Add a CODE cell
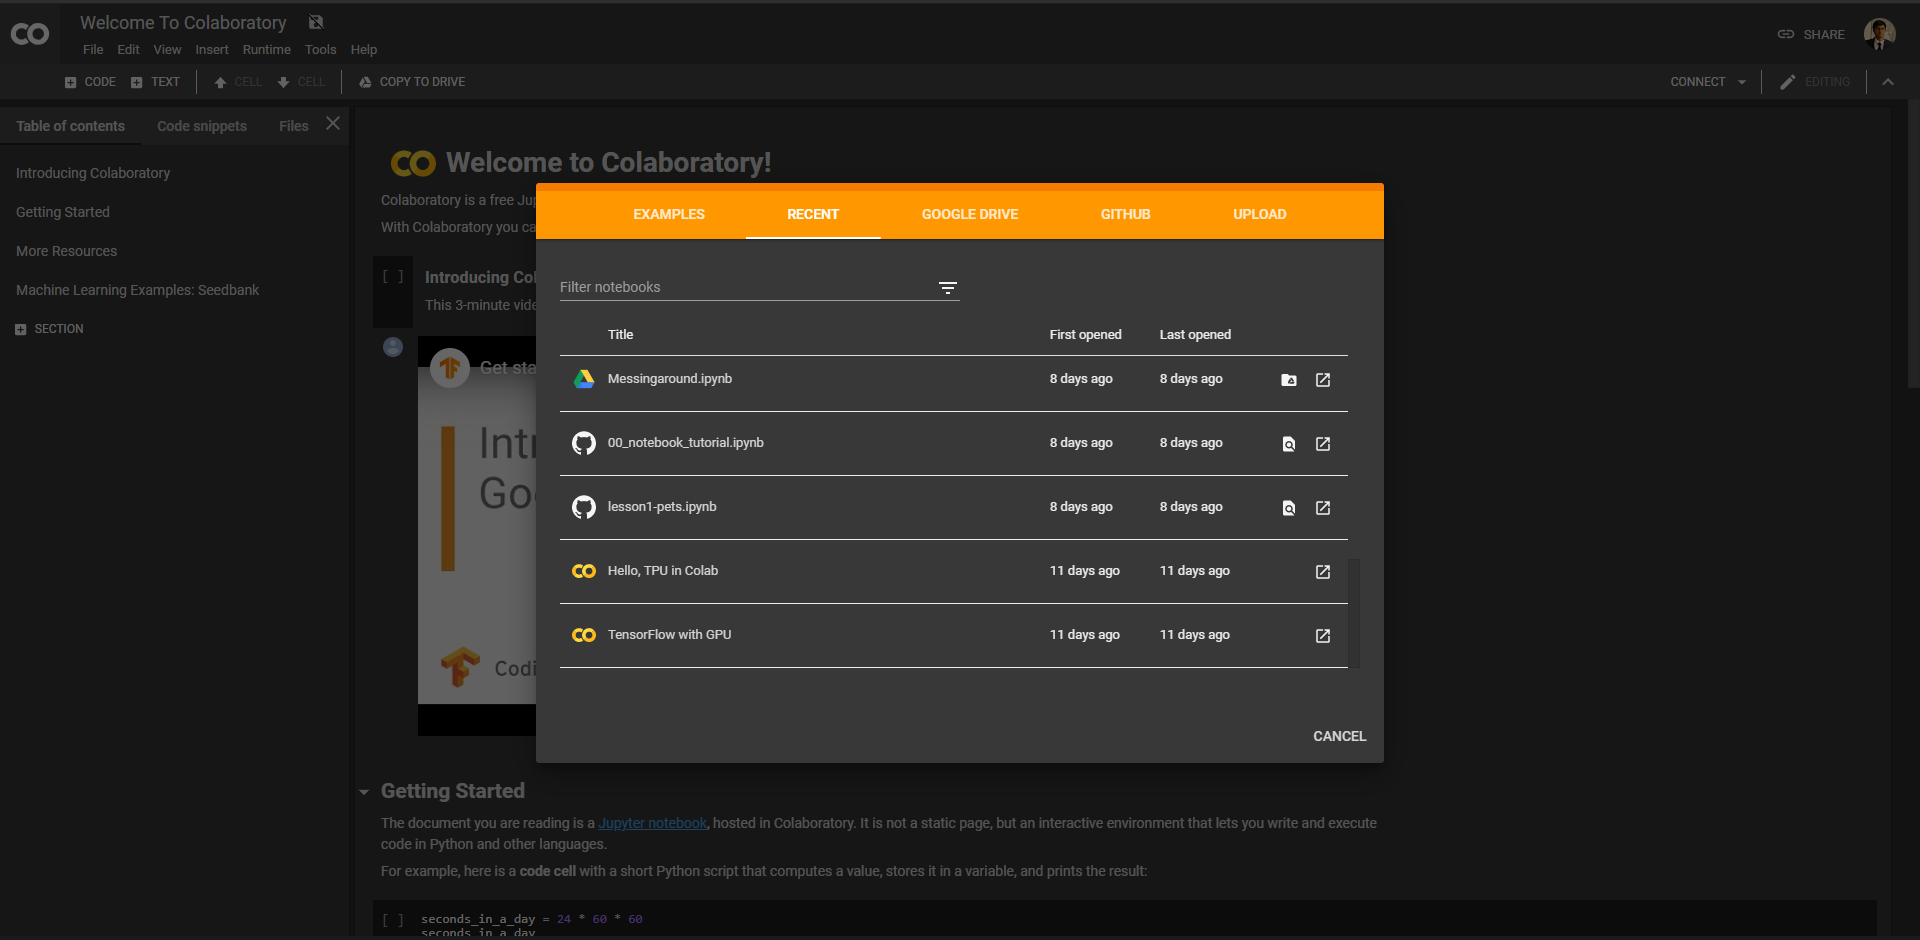The height and width of the screenshot is (940, 1920). (x=90, y=82)
